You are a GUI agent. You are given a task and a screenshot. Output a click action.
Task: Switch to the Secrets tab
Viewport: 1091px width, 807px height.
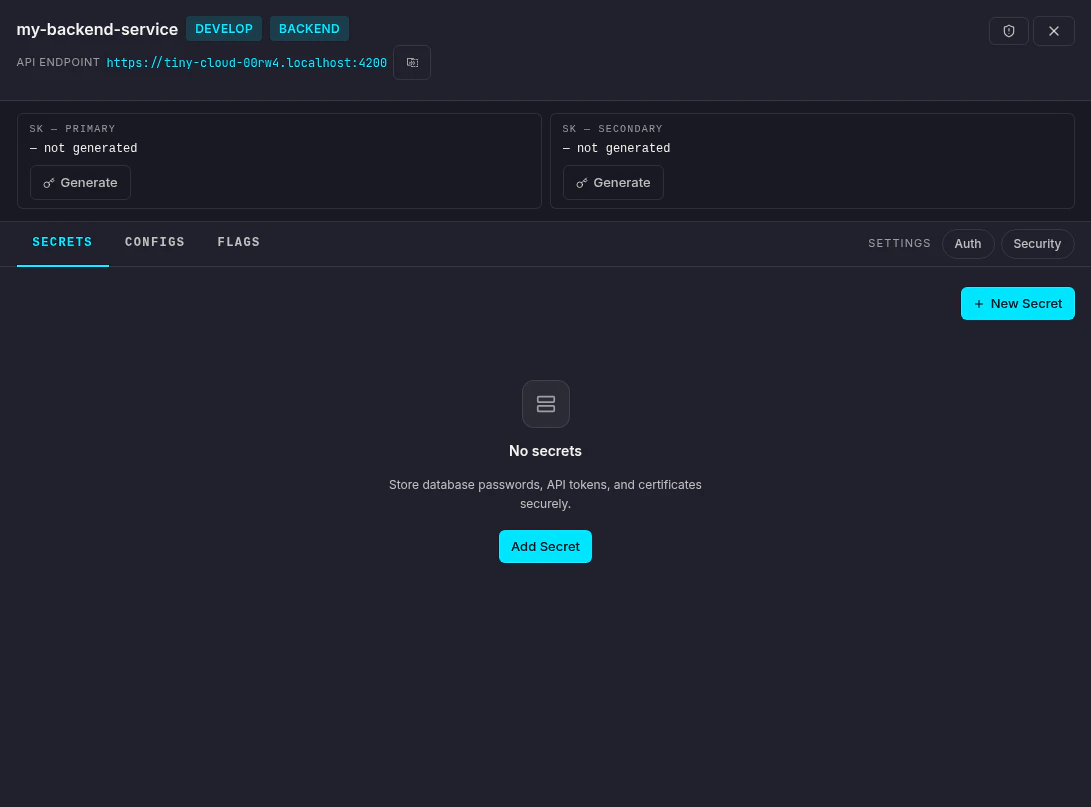pos(62,242)
